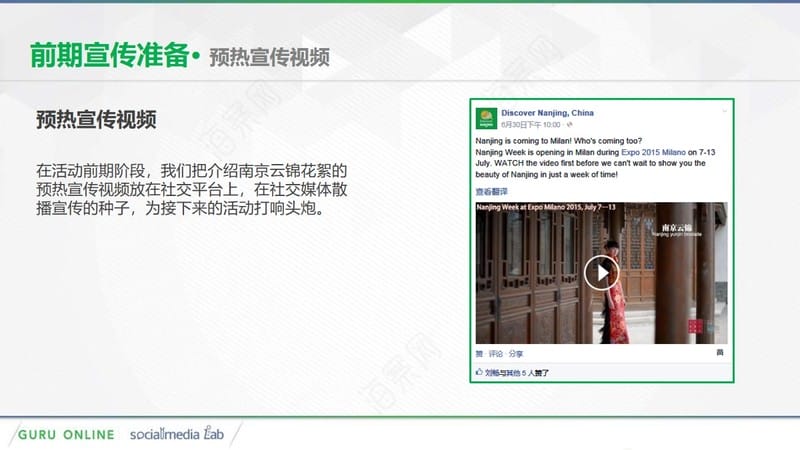Click the socialmedia Lab logo
The image size is (800, 450).
[177, 434]
